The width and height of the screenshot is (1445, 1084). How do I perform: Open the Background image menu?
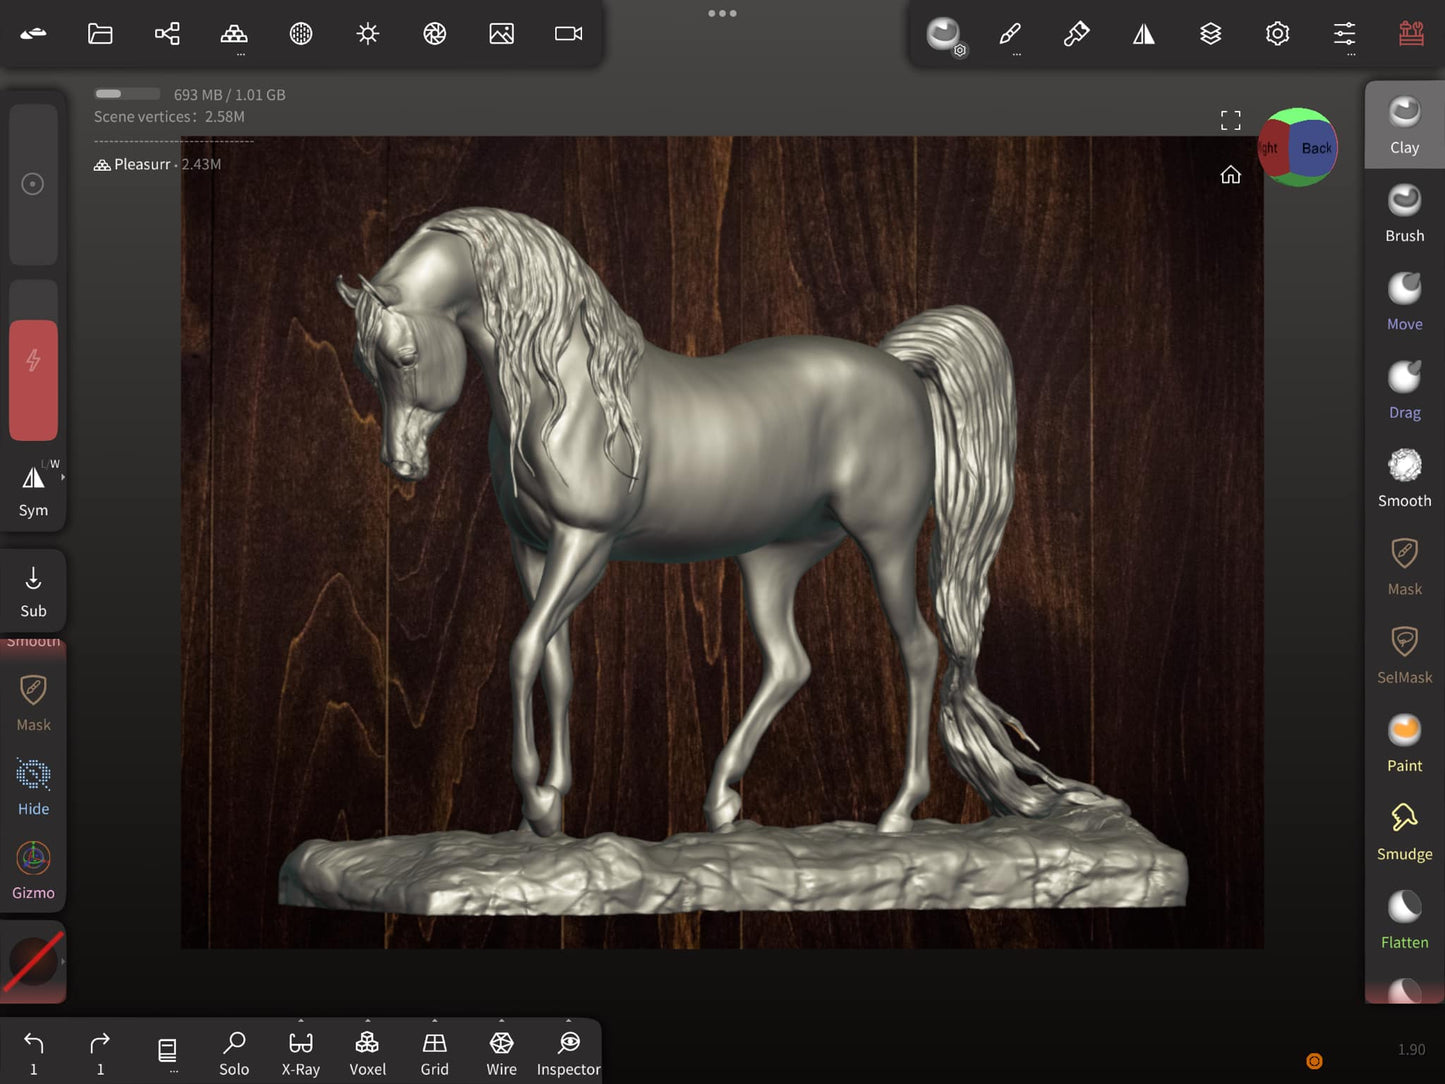501,34
